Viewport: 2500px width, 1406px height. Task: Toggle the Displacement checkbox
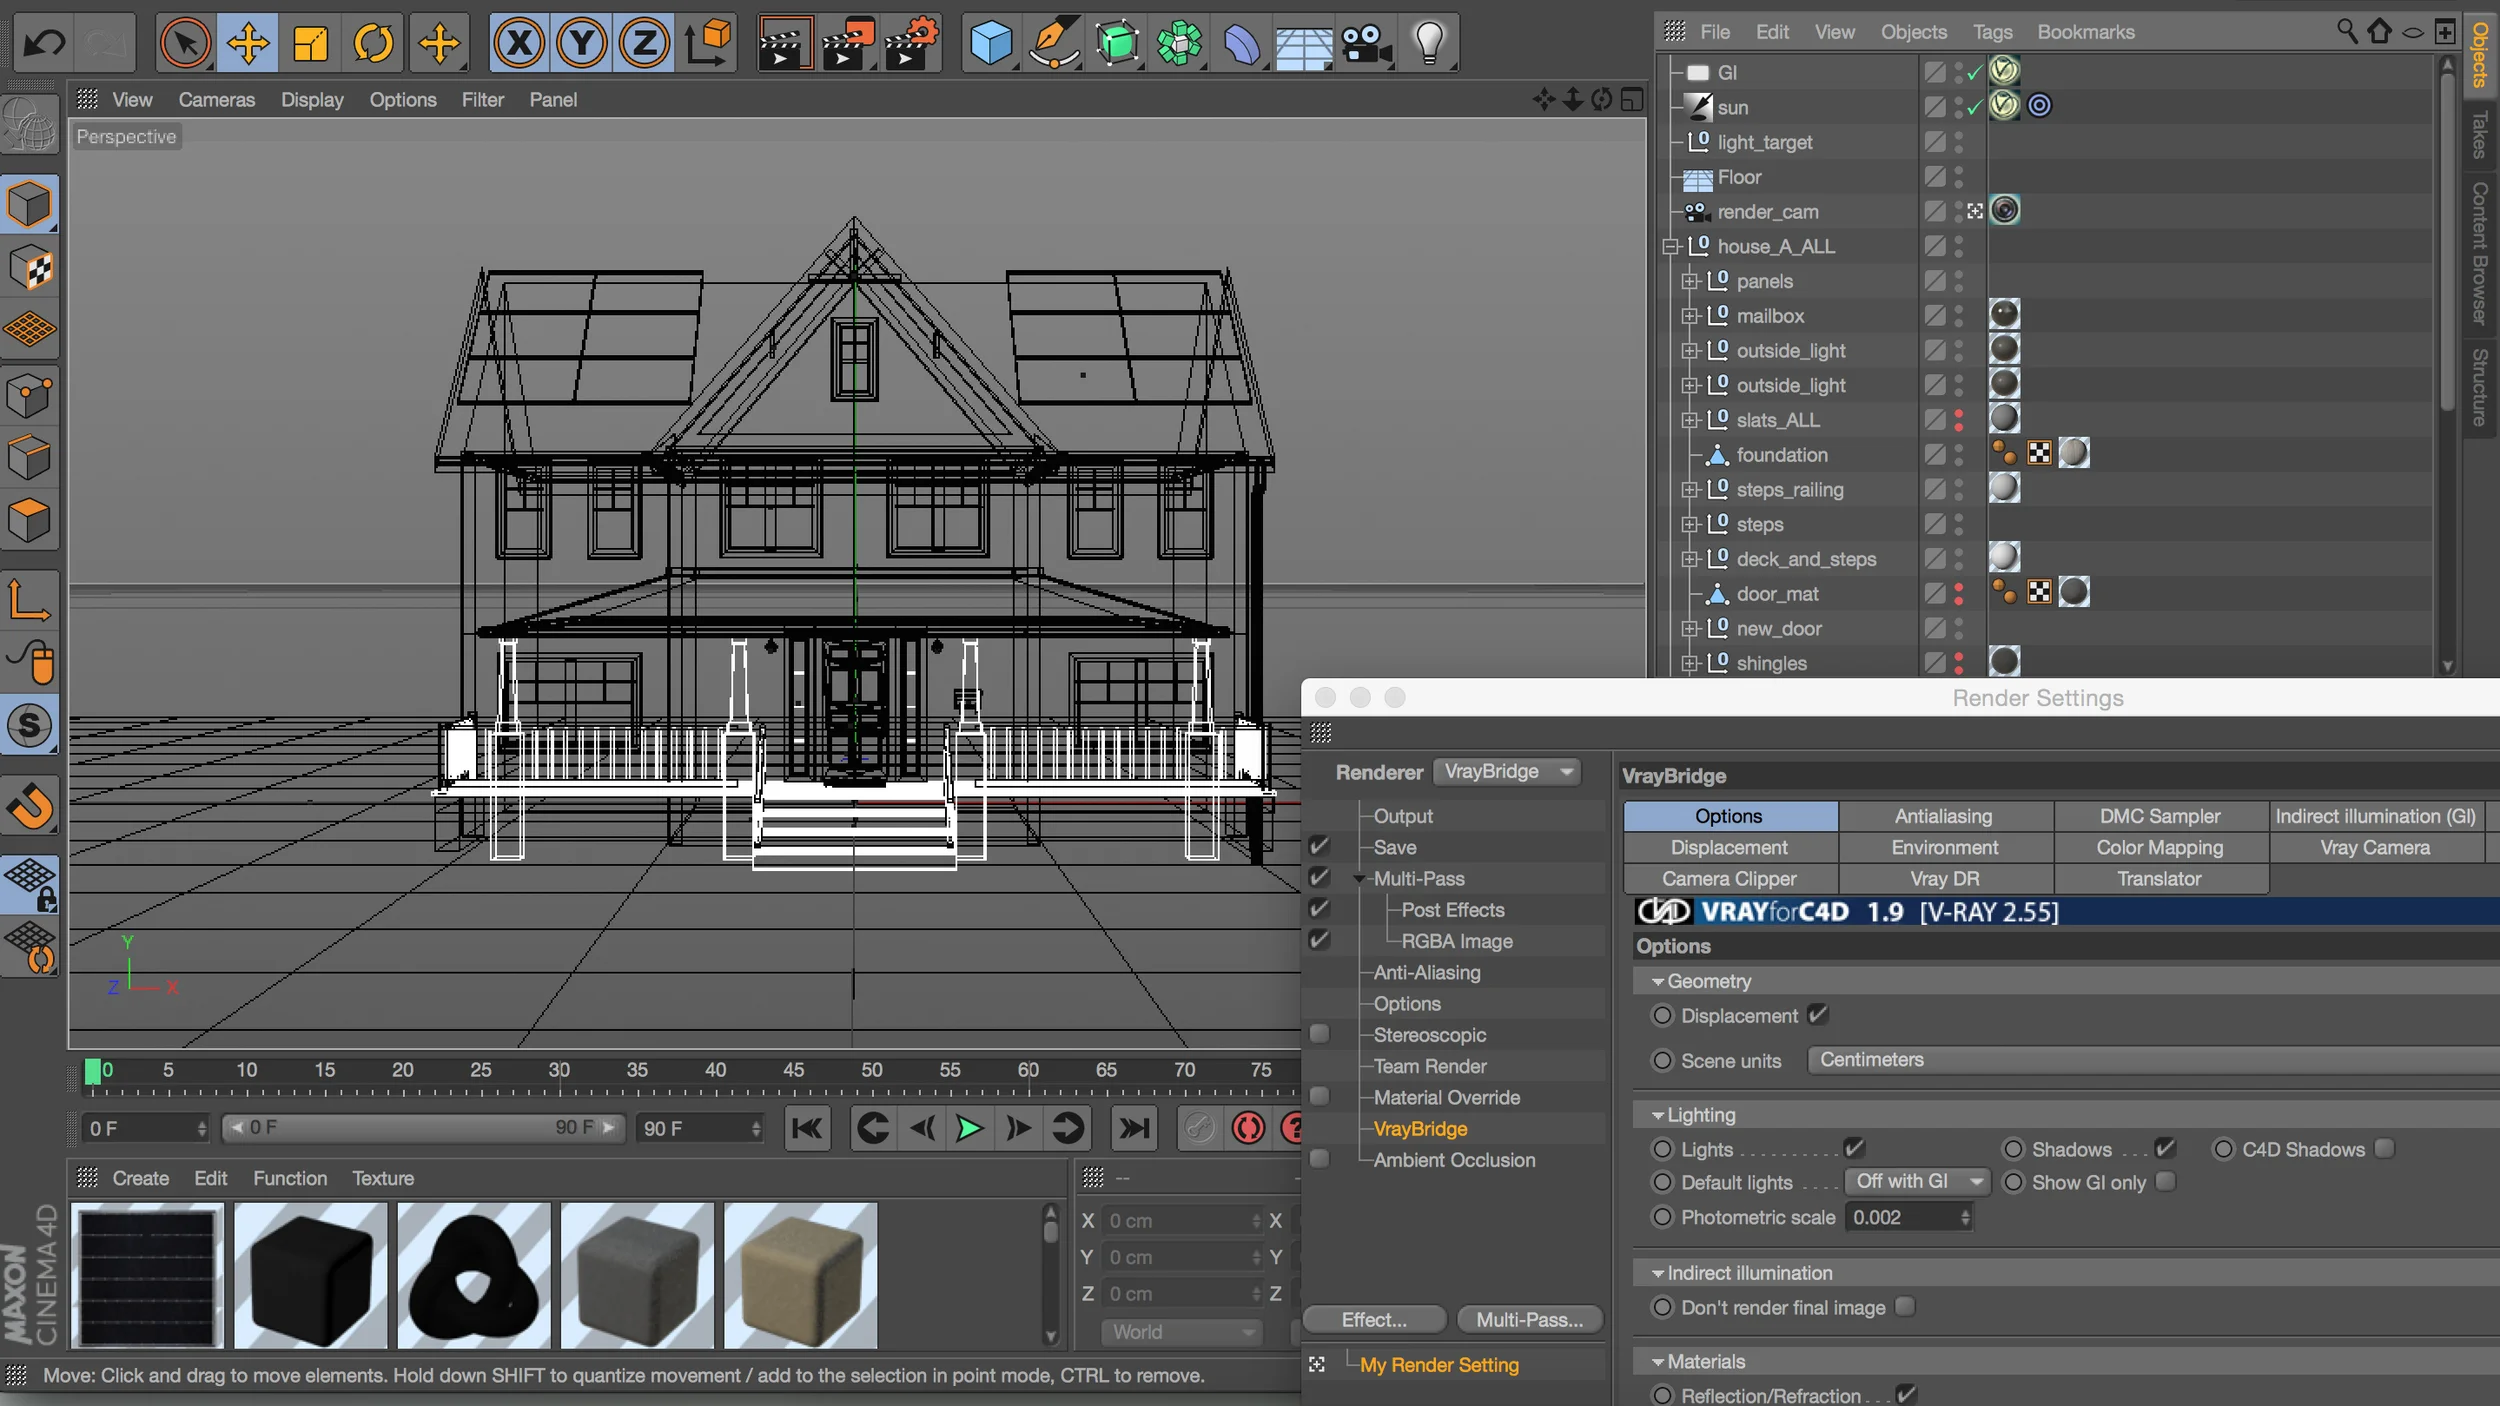click(1818, 1015)
